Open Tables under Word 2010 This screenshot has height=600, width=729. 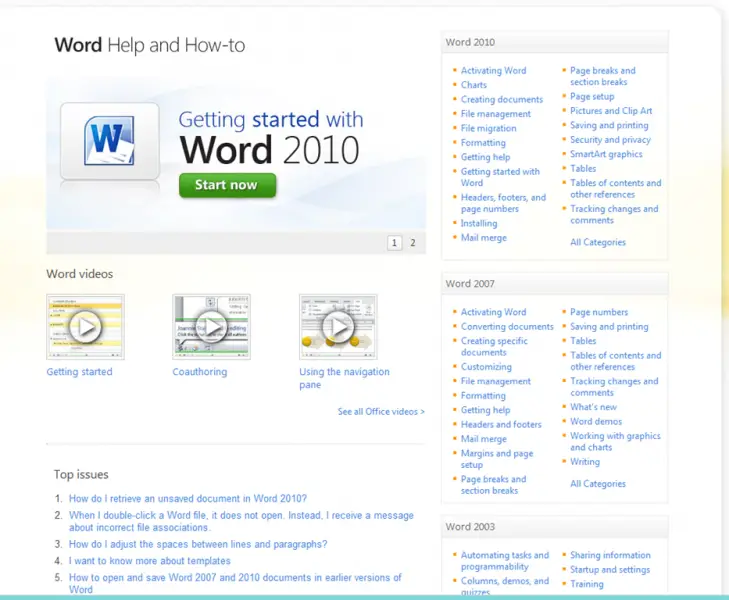point(583,169)
